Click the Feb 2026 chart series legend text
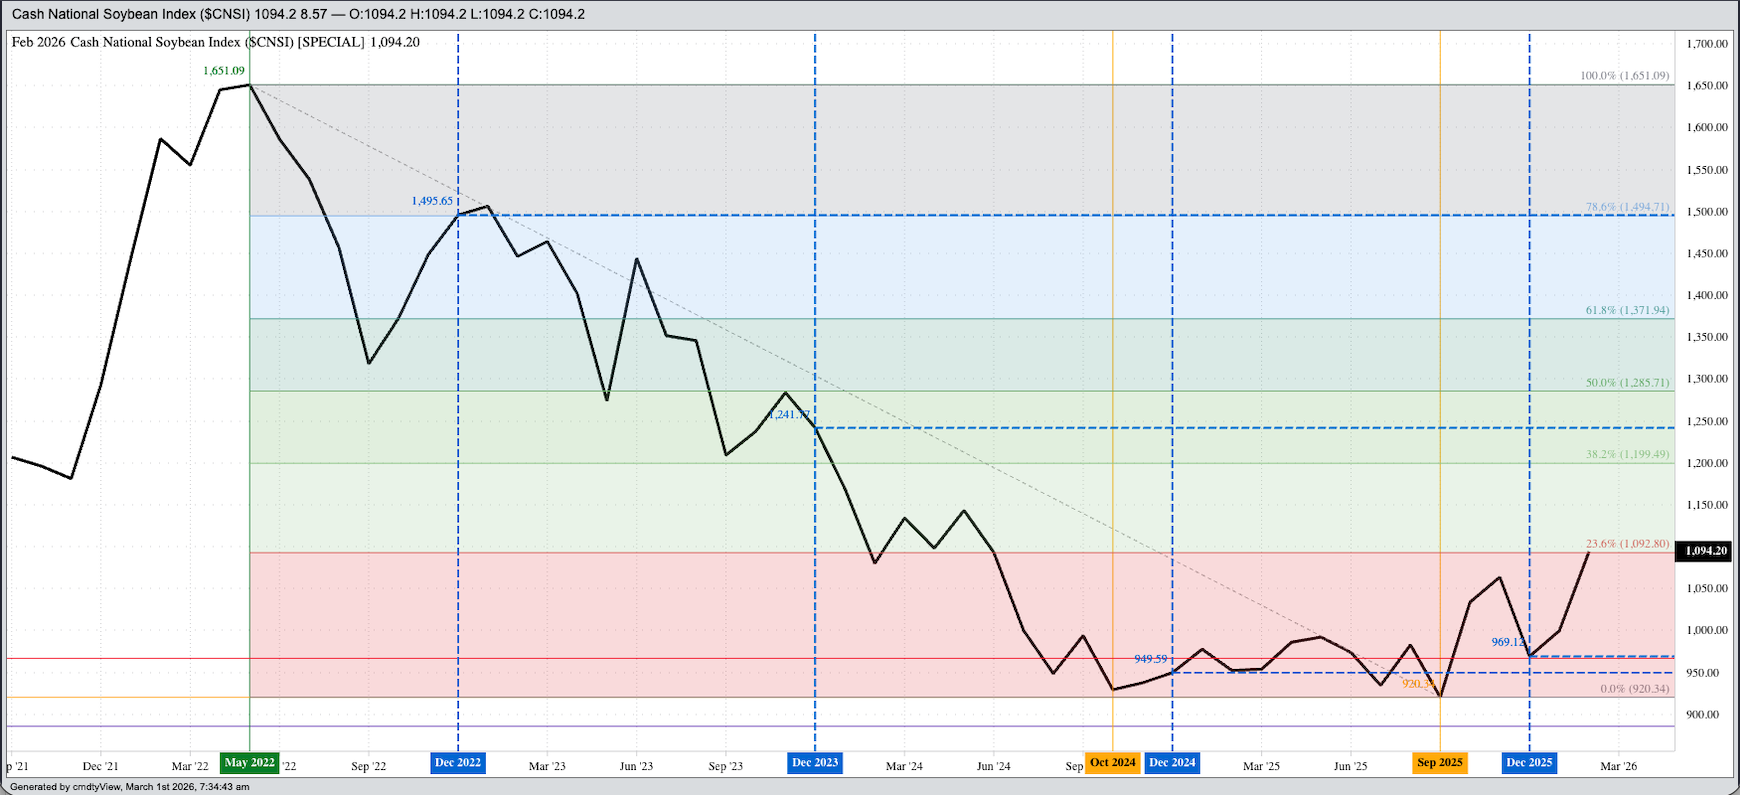 pos(215,42)
